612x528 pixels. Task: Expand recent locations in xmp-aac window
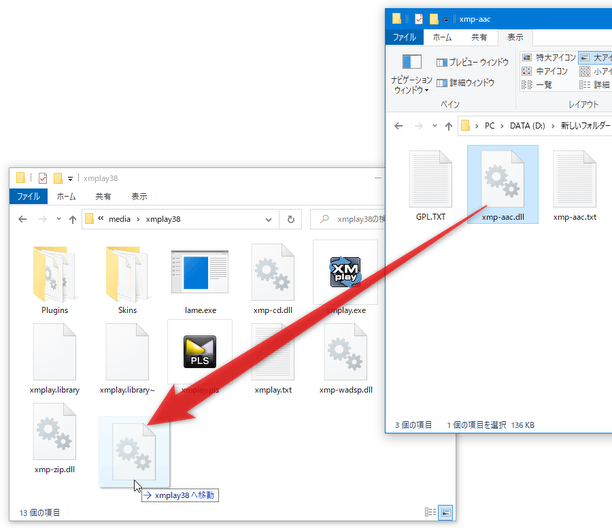click(x=435, y=126)
